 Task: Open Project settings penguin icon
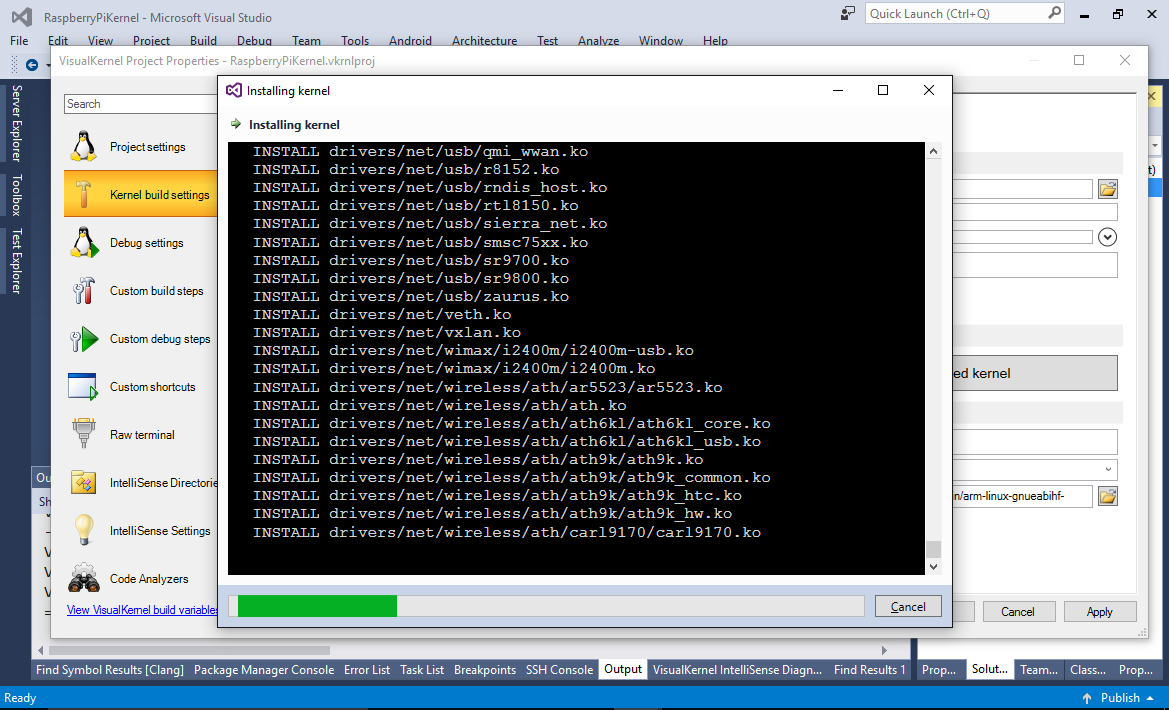(84, 146)
